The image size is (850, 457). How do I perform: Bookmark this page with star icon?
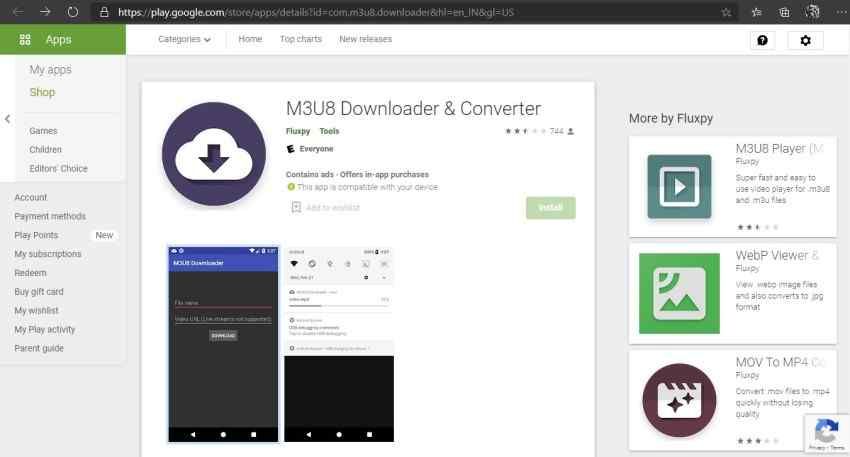[726, 12]
